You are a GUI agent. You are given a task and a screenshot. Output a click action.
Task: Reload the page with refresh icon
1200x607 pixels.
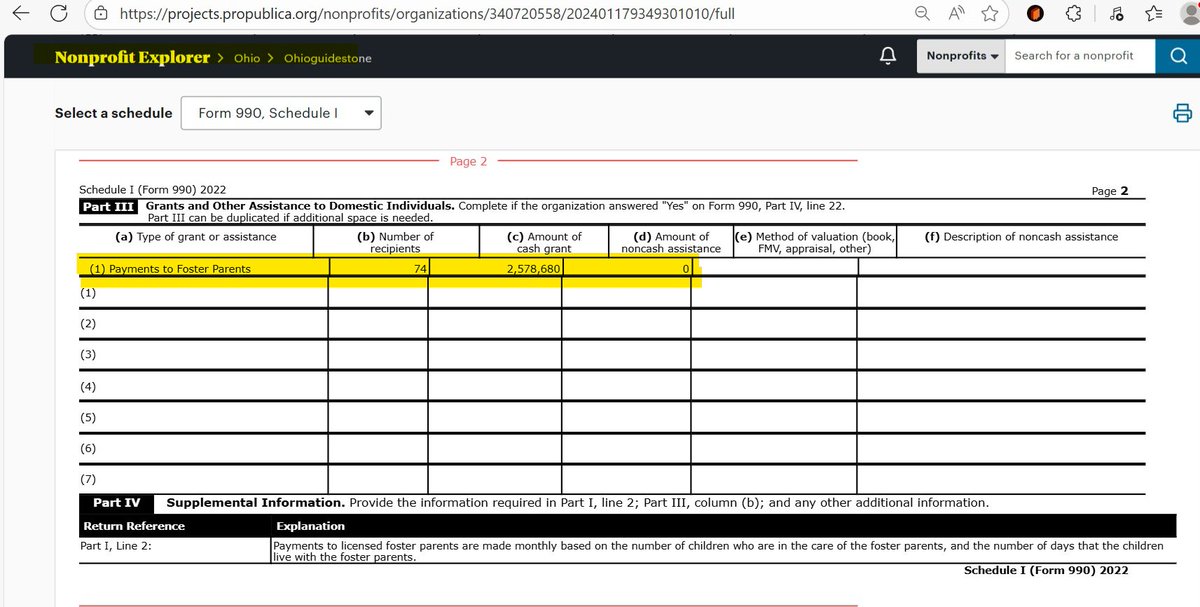[60, 14]
